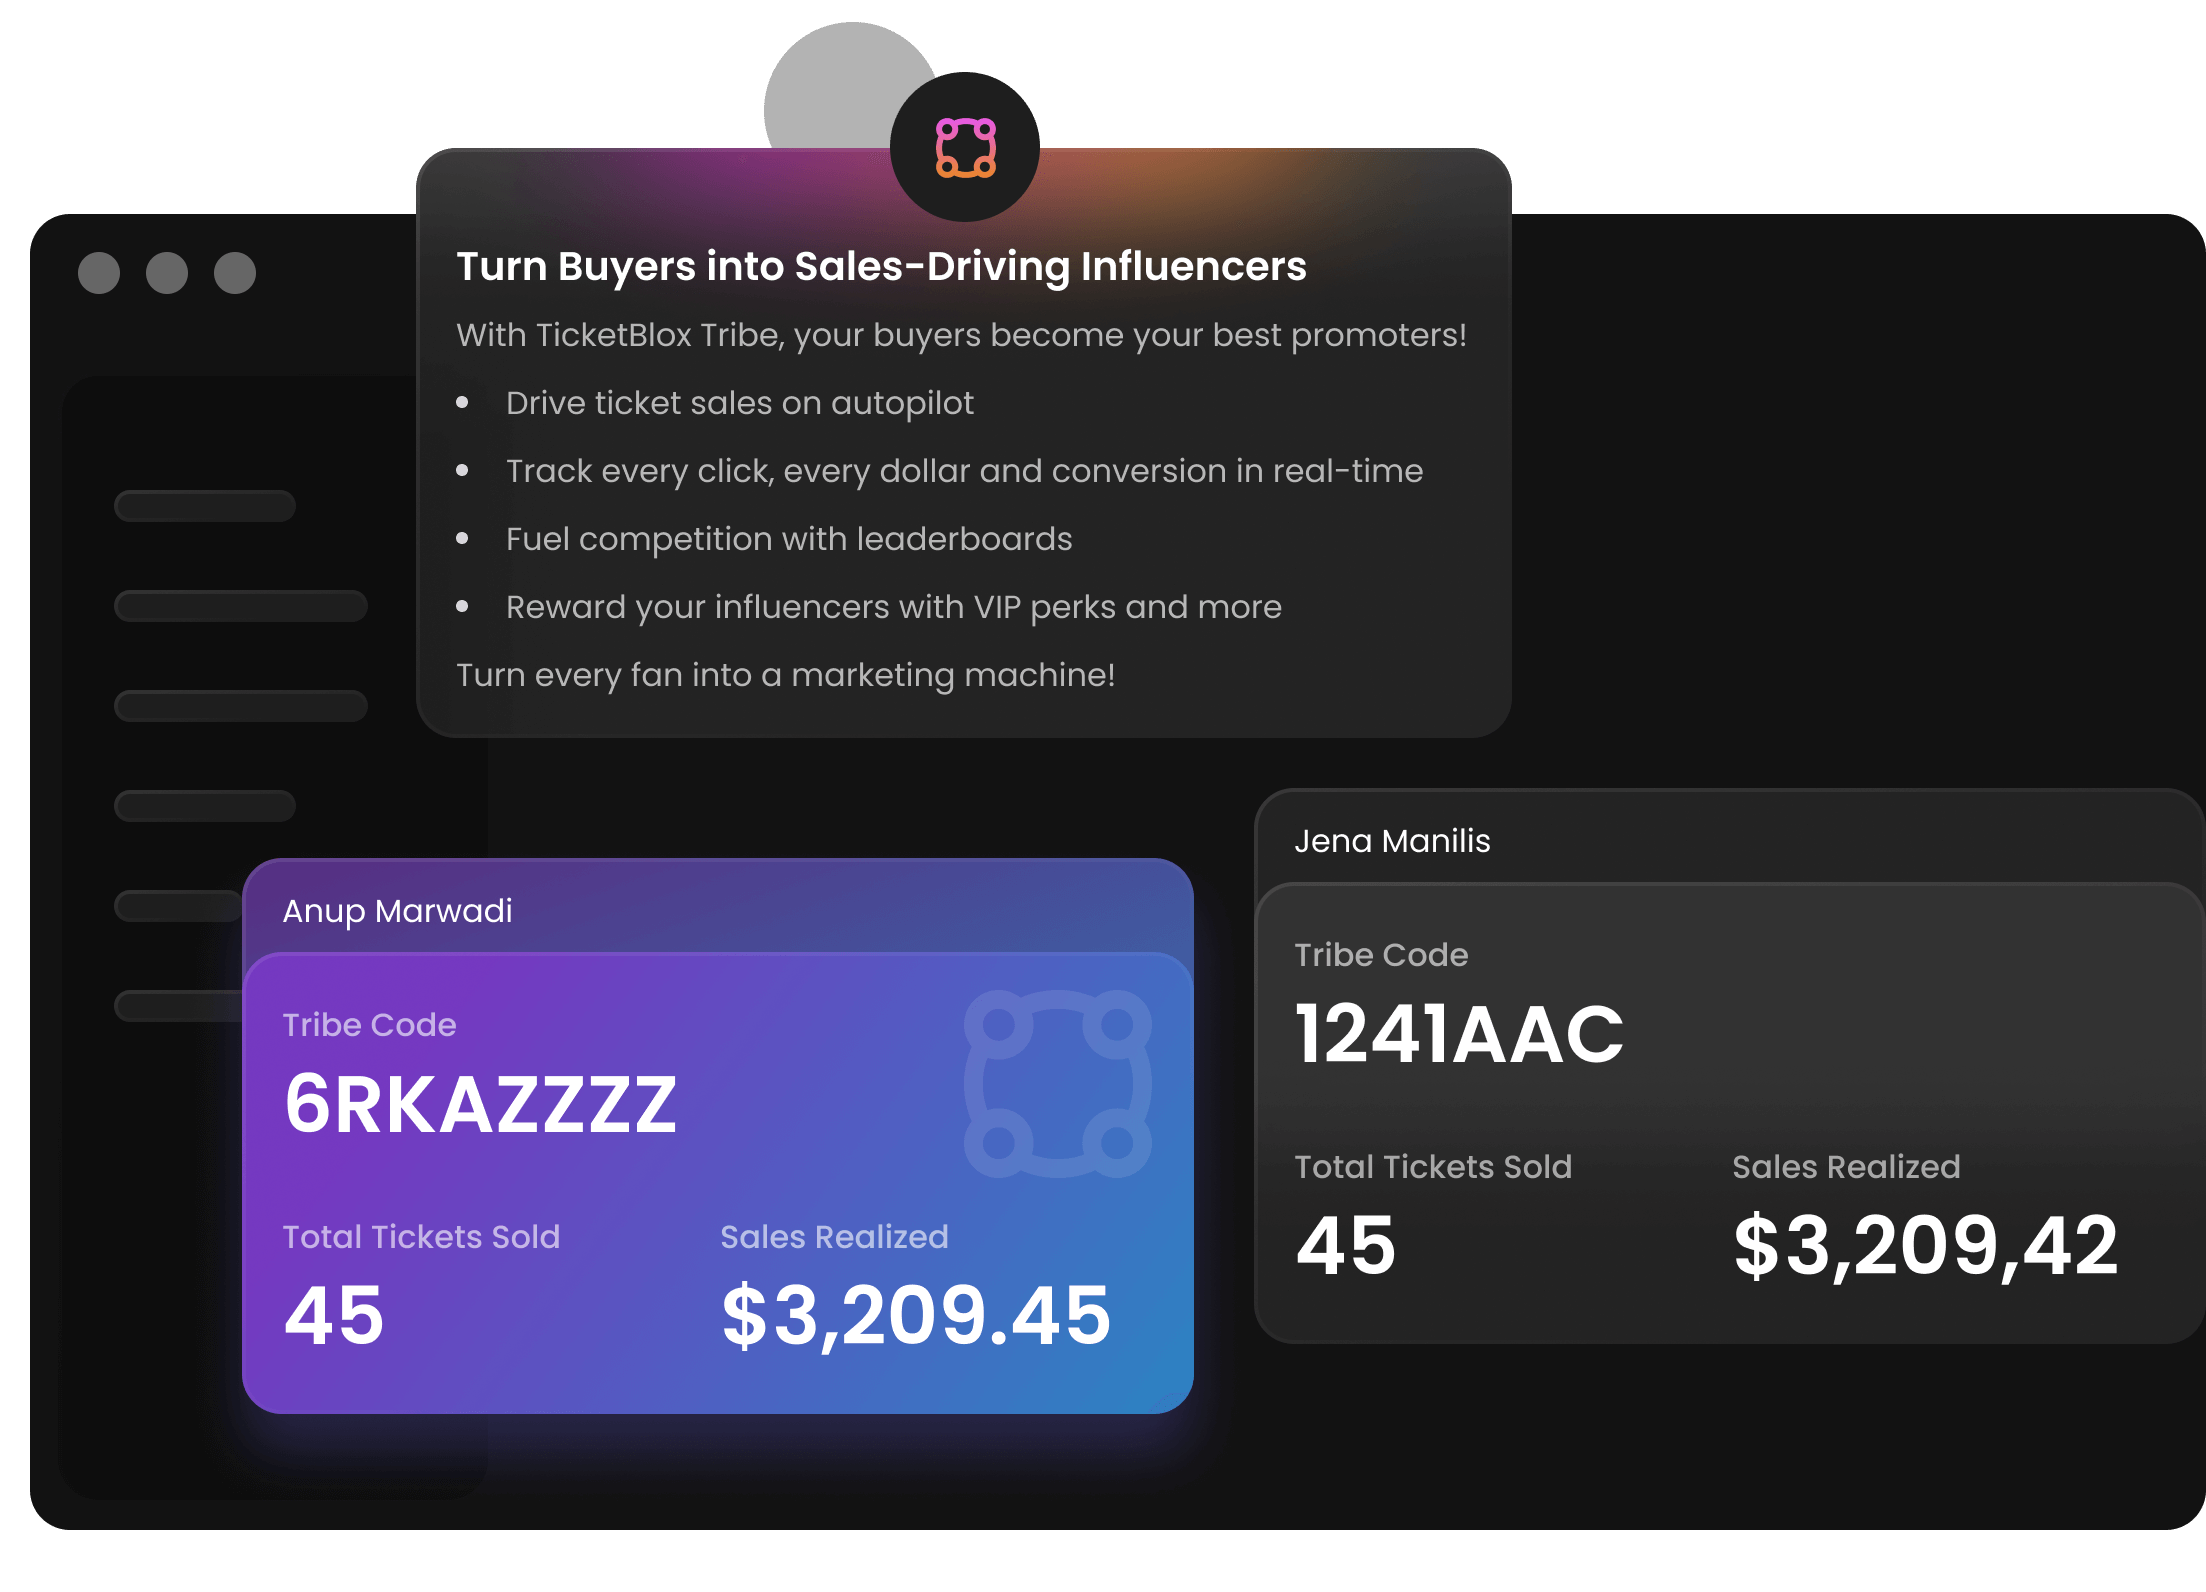
Task: Click Total Tickets Sold label on Jena's card
Action: [x=1433, y=1167]
